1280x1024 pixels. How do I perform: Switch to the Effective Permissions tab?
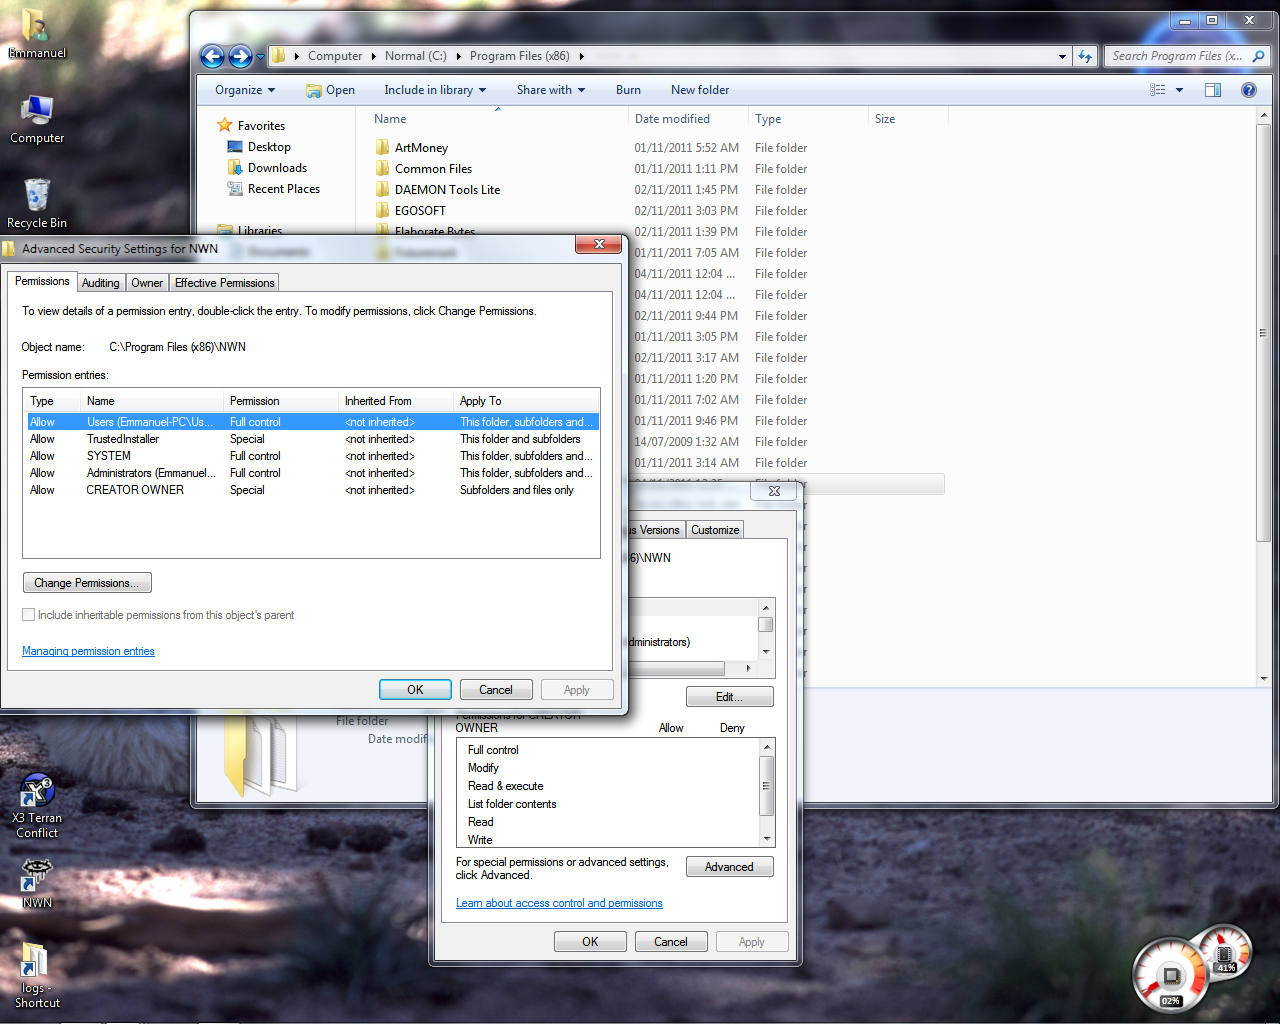[224, 283]
